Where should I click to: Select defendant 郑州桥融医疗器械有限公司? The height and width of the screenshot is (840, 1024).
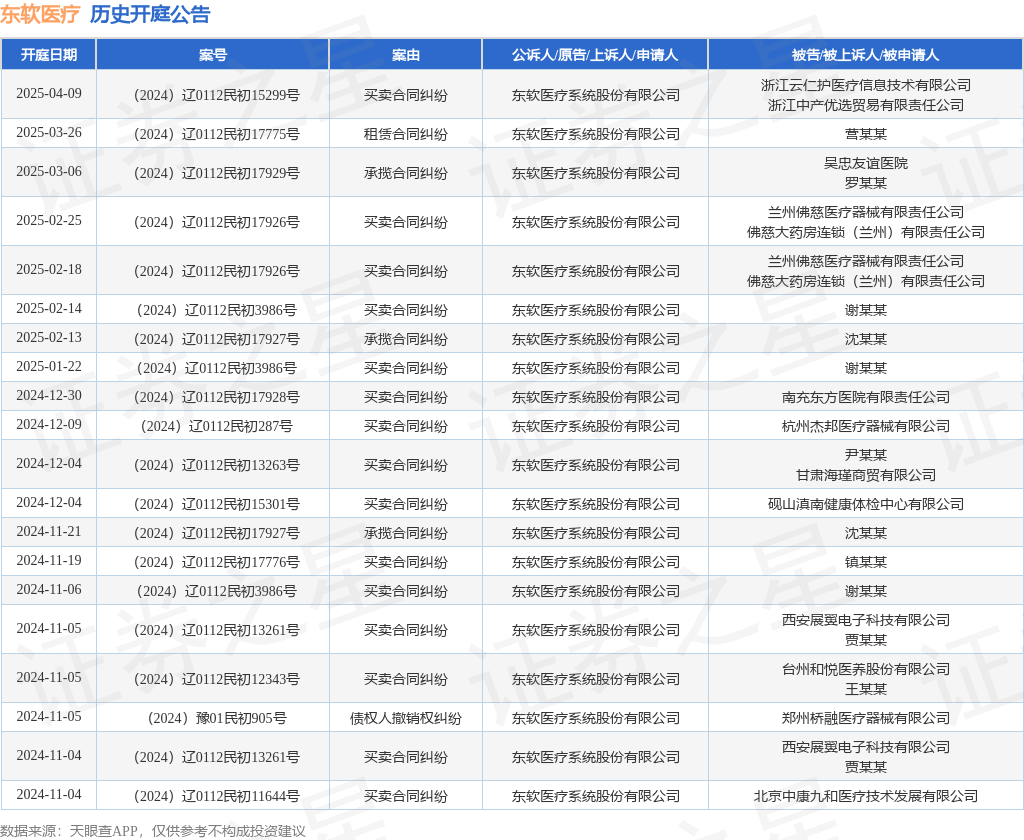[865, 719]
